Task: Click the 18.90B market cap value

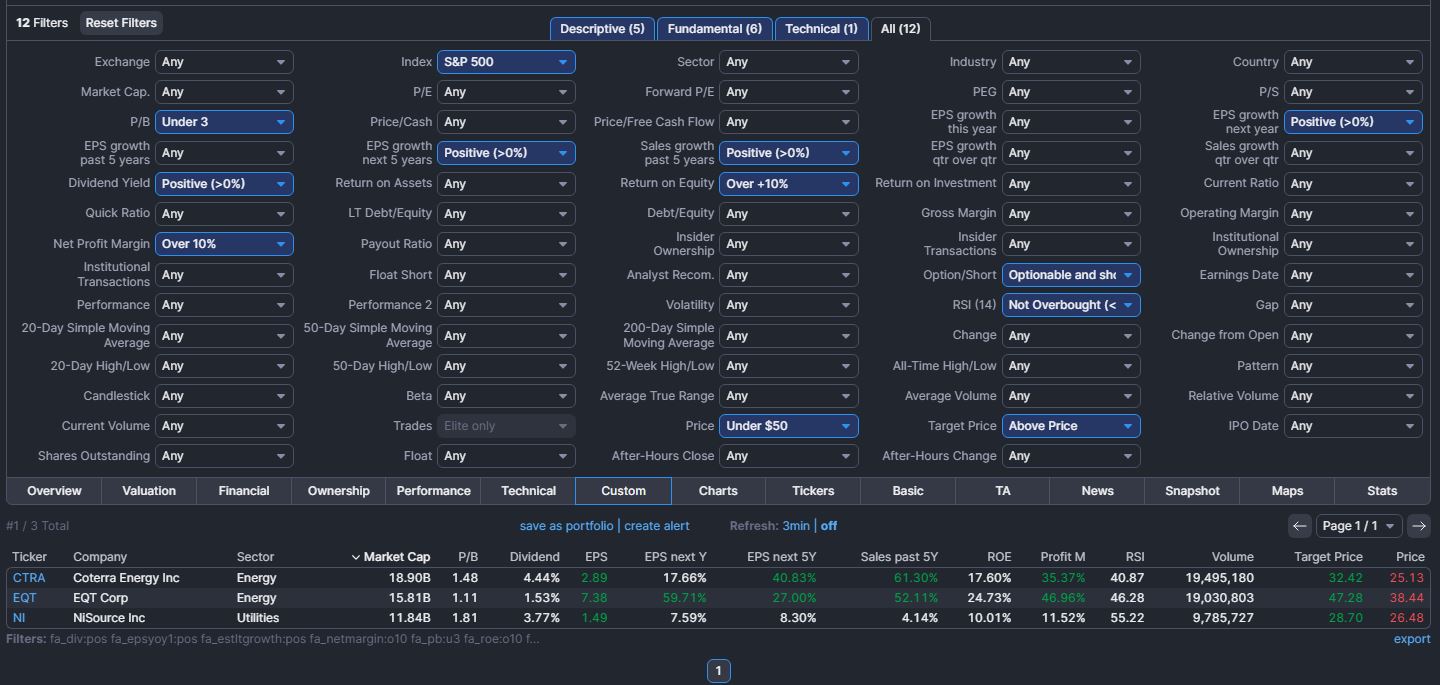Action: pyautogui.click(x=409, y=578)
